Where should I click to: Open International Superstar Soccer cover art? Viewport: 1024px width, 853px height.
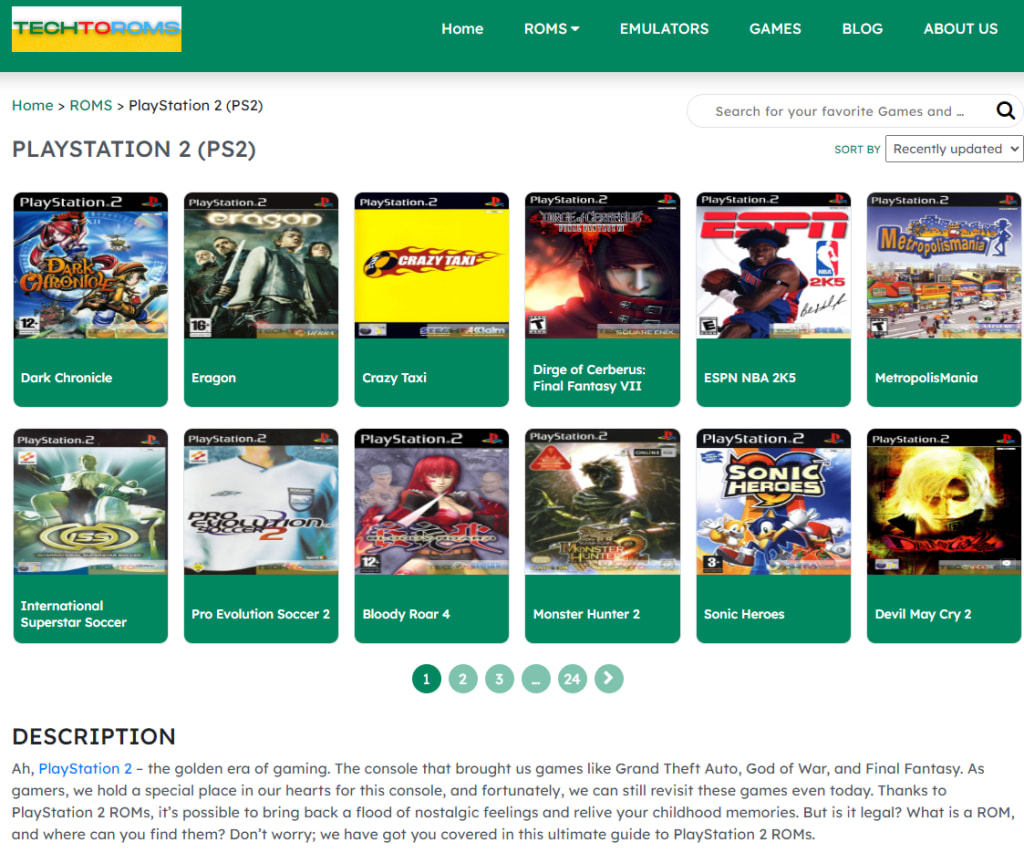(91, 502)
